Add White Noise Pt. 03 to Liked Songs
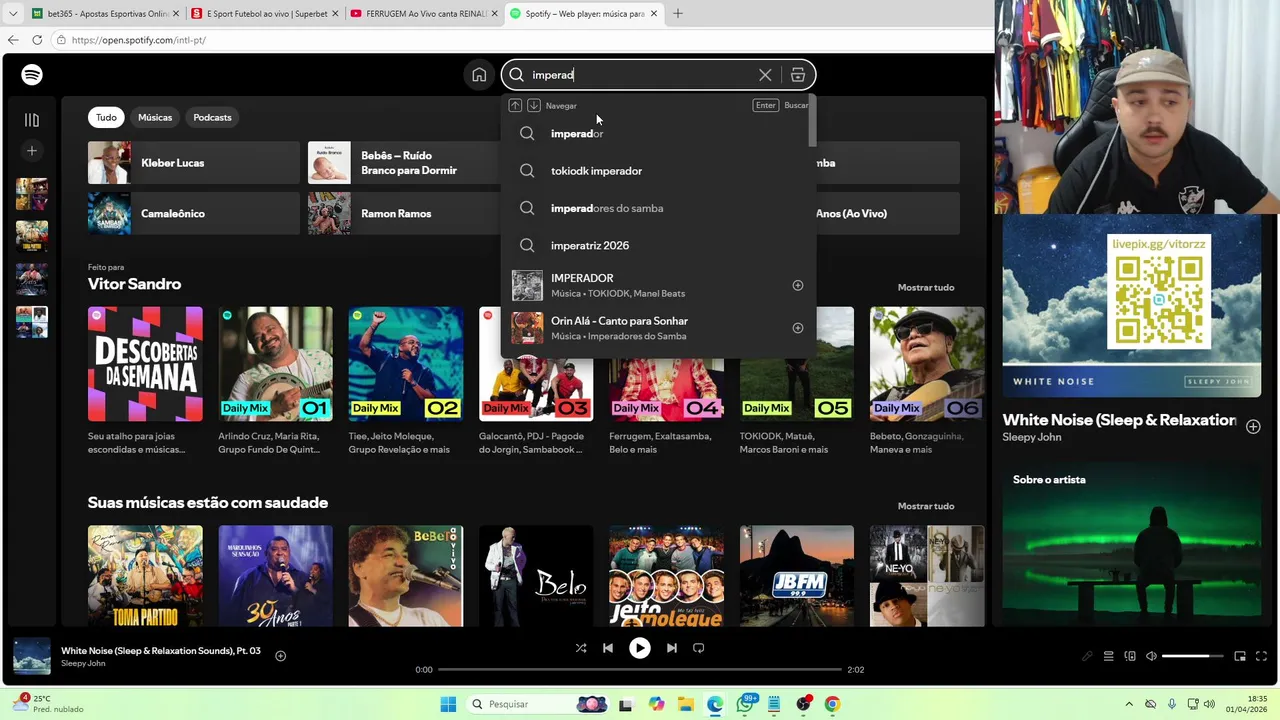Viewport: 1280px width, 720px height. coord(281,656)
